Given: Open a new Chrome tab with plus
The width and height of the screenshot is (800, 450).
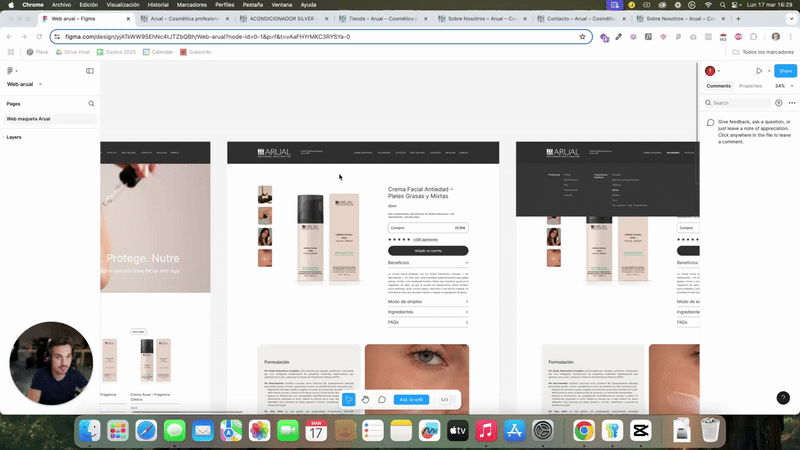Looking at the screenshot, I should click(738, 19).
